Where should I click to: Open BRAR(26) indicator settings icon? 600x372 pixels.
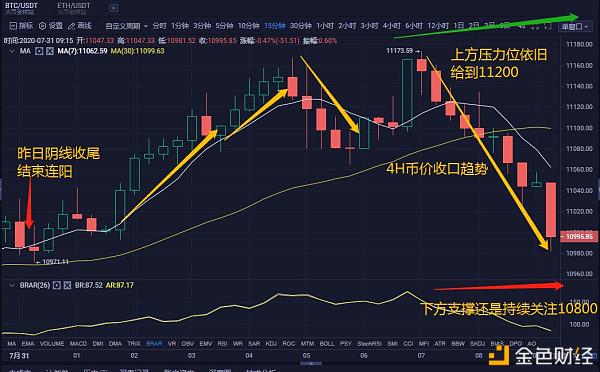(57, 285)
